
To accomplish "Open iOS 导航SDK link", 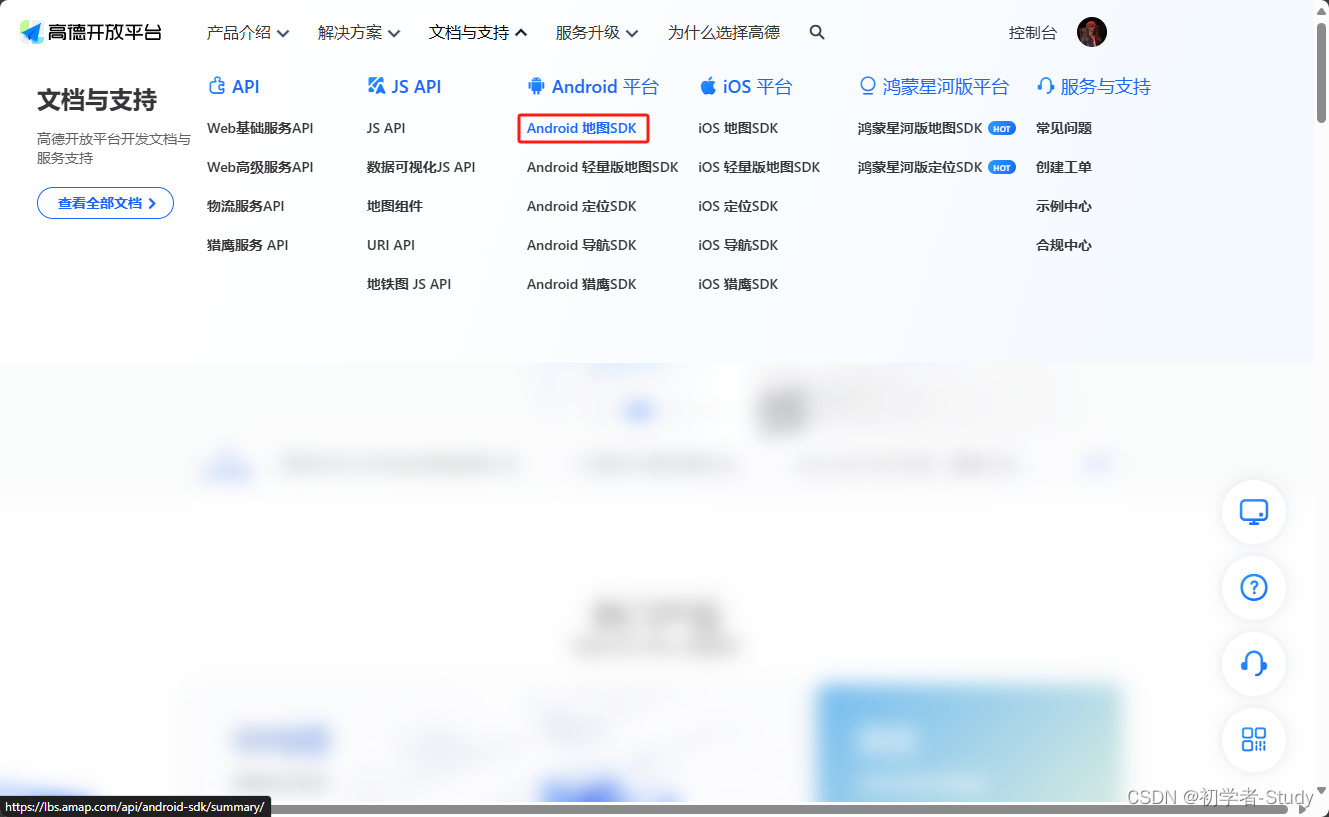I will (738, 245).
